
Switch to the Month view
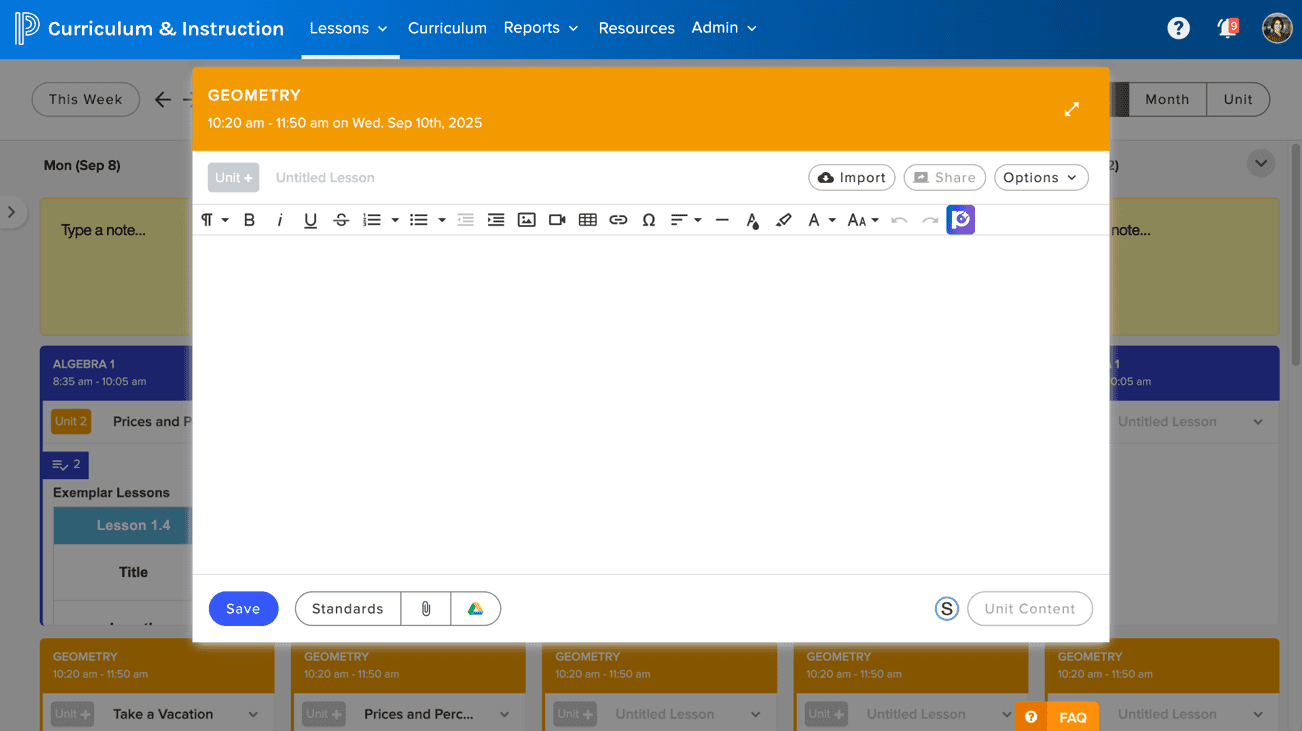[x=1167, y=99]
